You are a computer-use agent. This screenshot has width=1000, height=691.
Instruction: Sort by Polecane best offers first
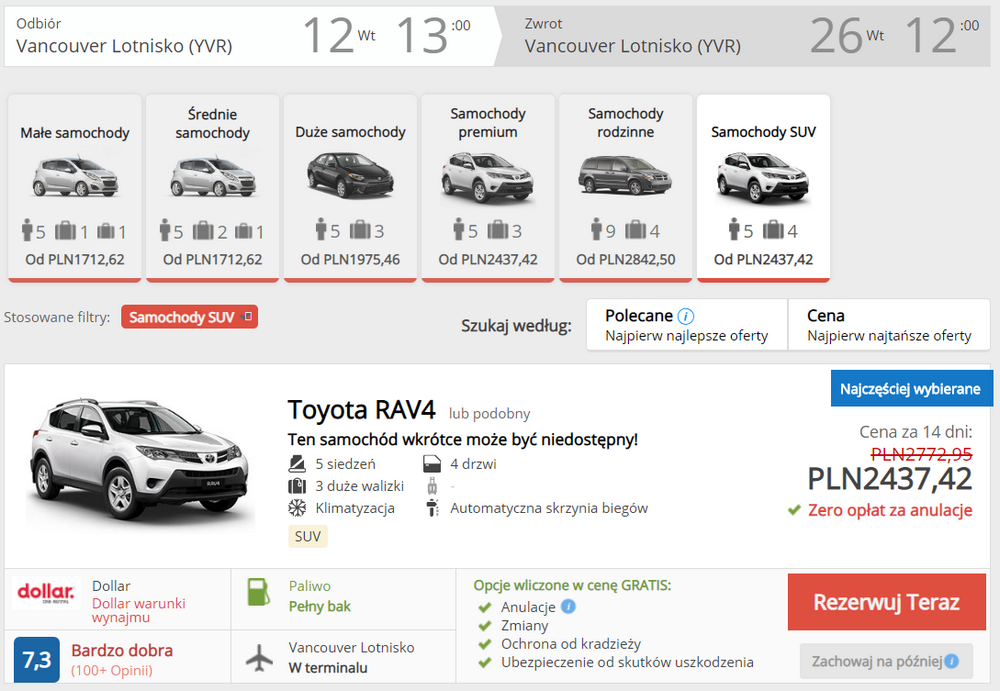click(x=687, y=325)
